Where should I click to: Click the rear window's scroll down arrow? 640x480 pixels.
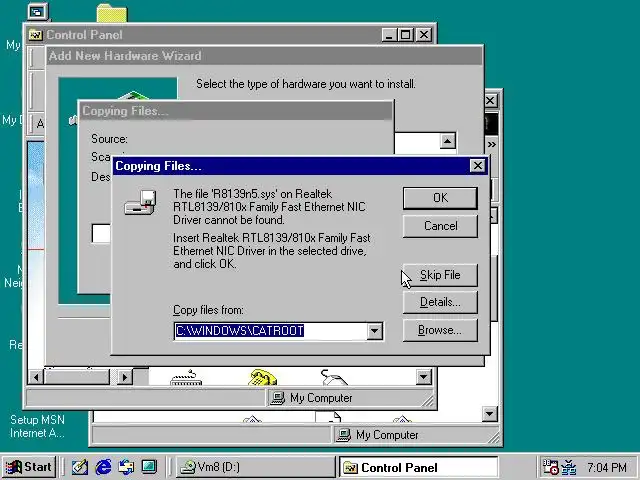(489, 414)
